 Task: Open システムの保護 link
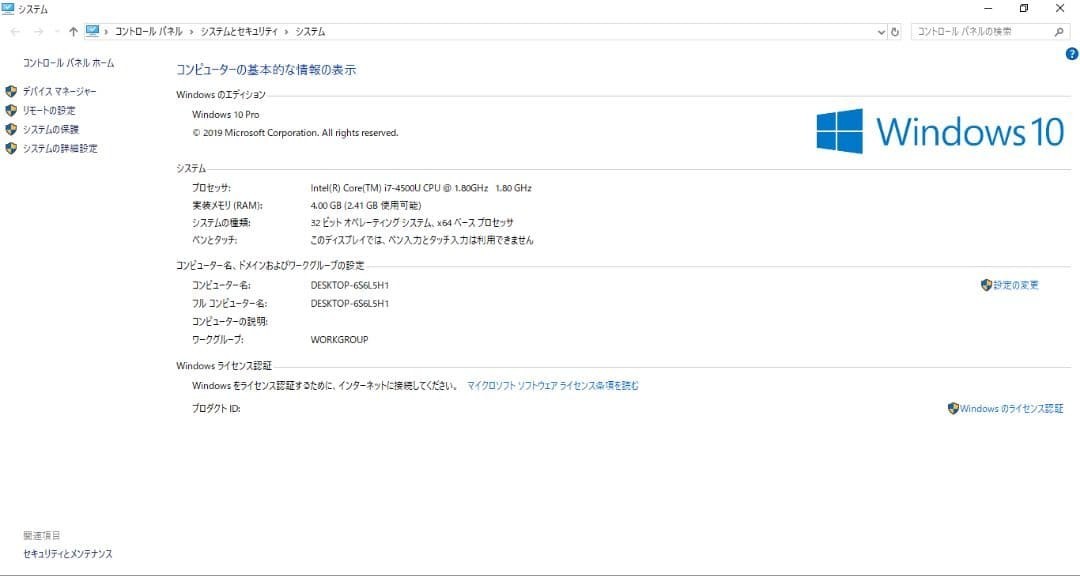(50, 129)
